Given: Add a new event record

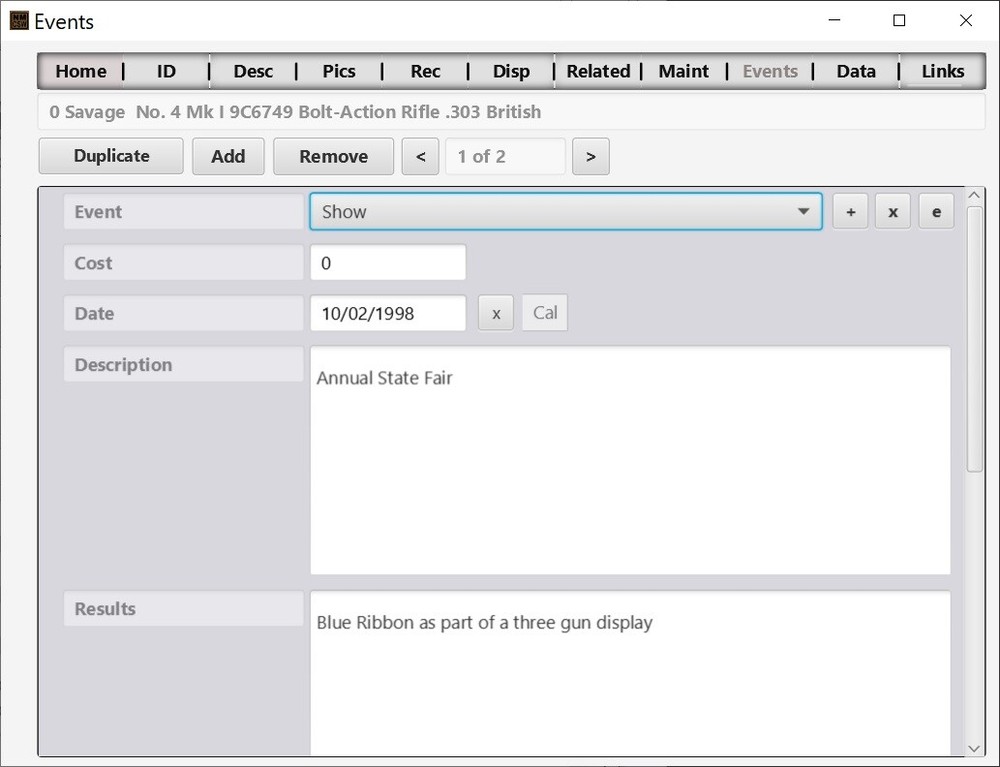Looking at the screenshot, I should (228, 156).
